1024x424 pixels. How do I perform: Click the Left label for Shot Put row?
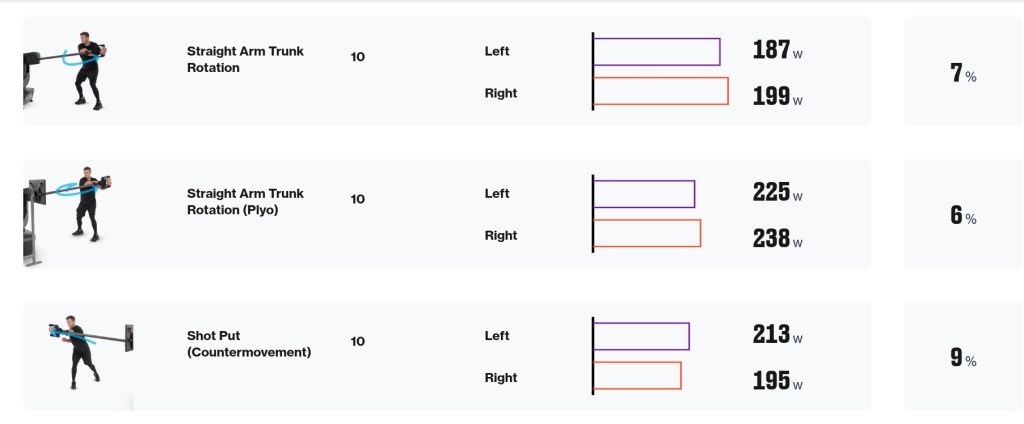click(x=497, y=336)
